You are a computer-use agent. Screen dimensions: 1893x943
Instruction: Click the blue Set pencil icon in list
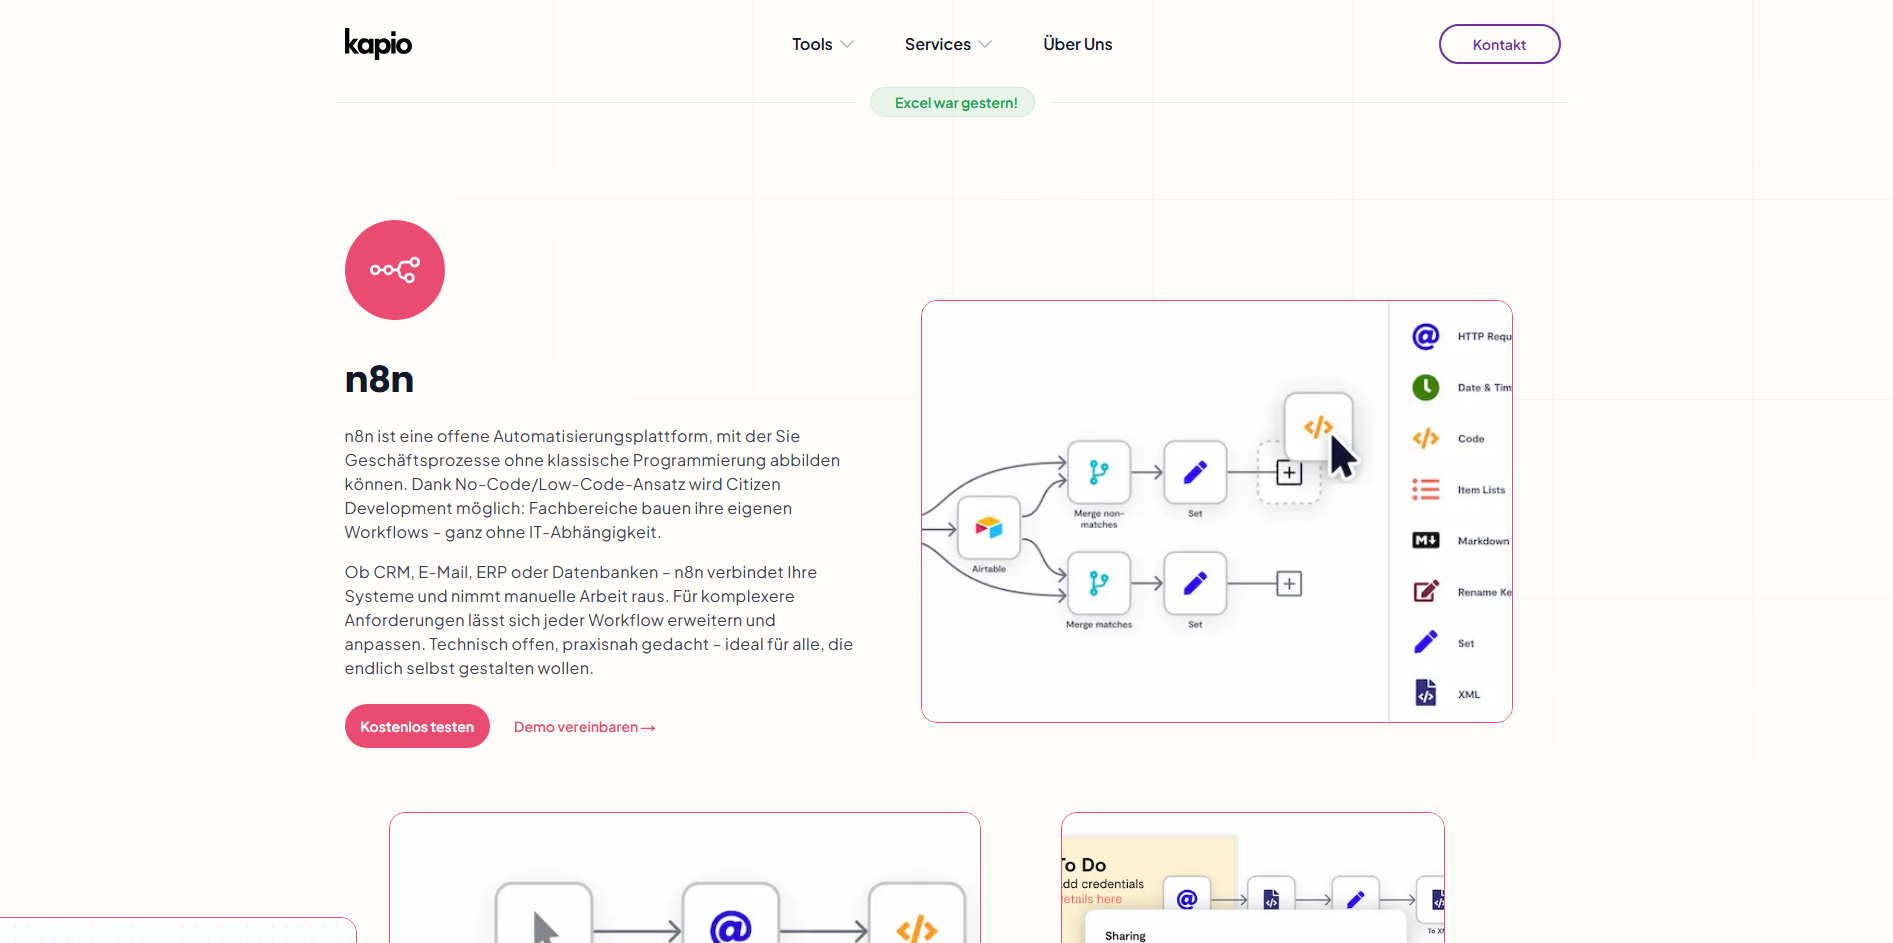[x=1425, y=643]
